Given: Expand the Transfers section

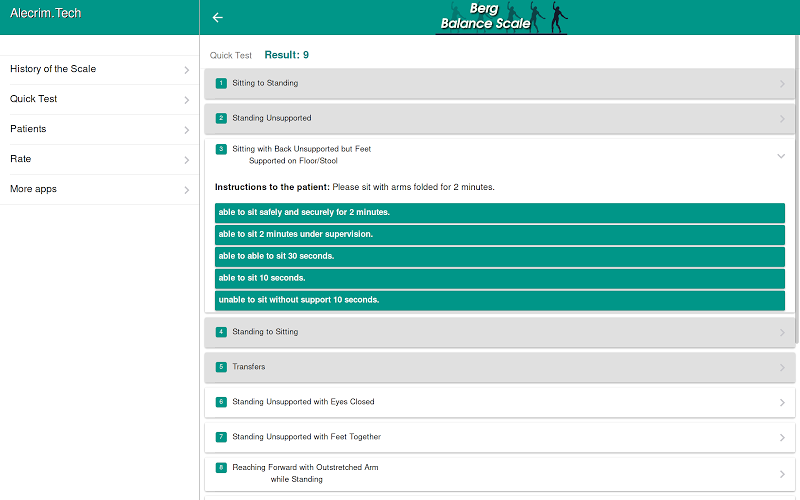Looking at the screenshot, I should pos(499,367).
